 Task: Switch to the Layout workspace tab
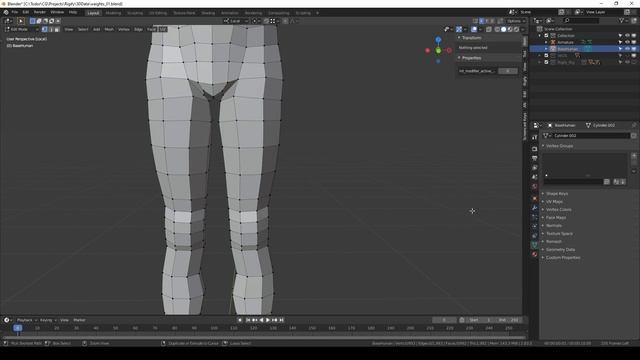pyautogui.click(x=93, y=13)
